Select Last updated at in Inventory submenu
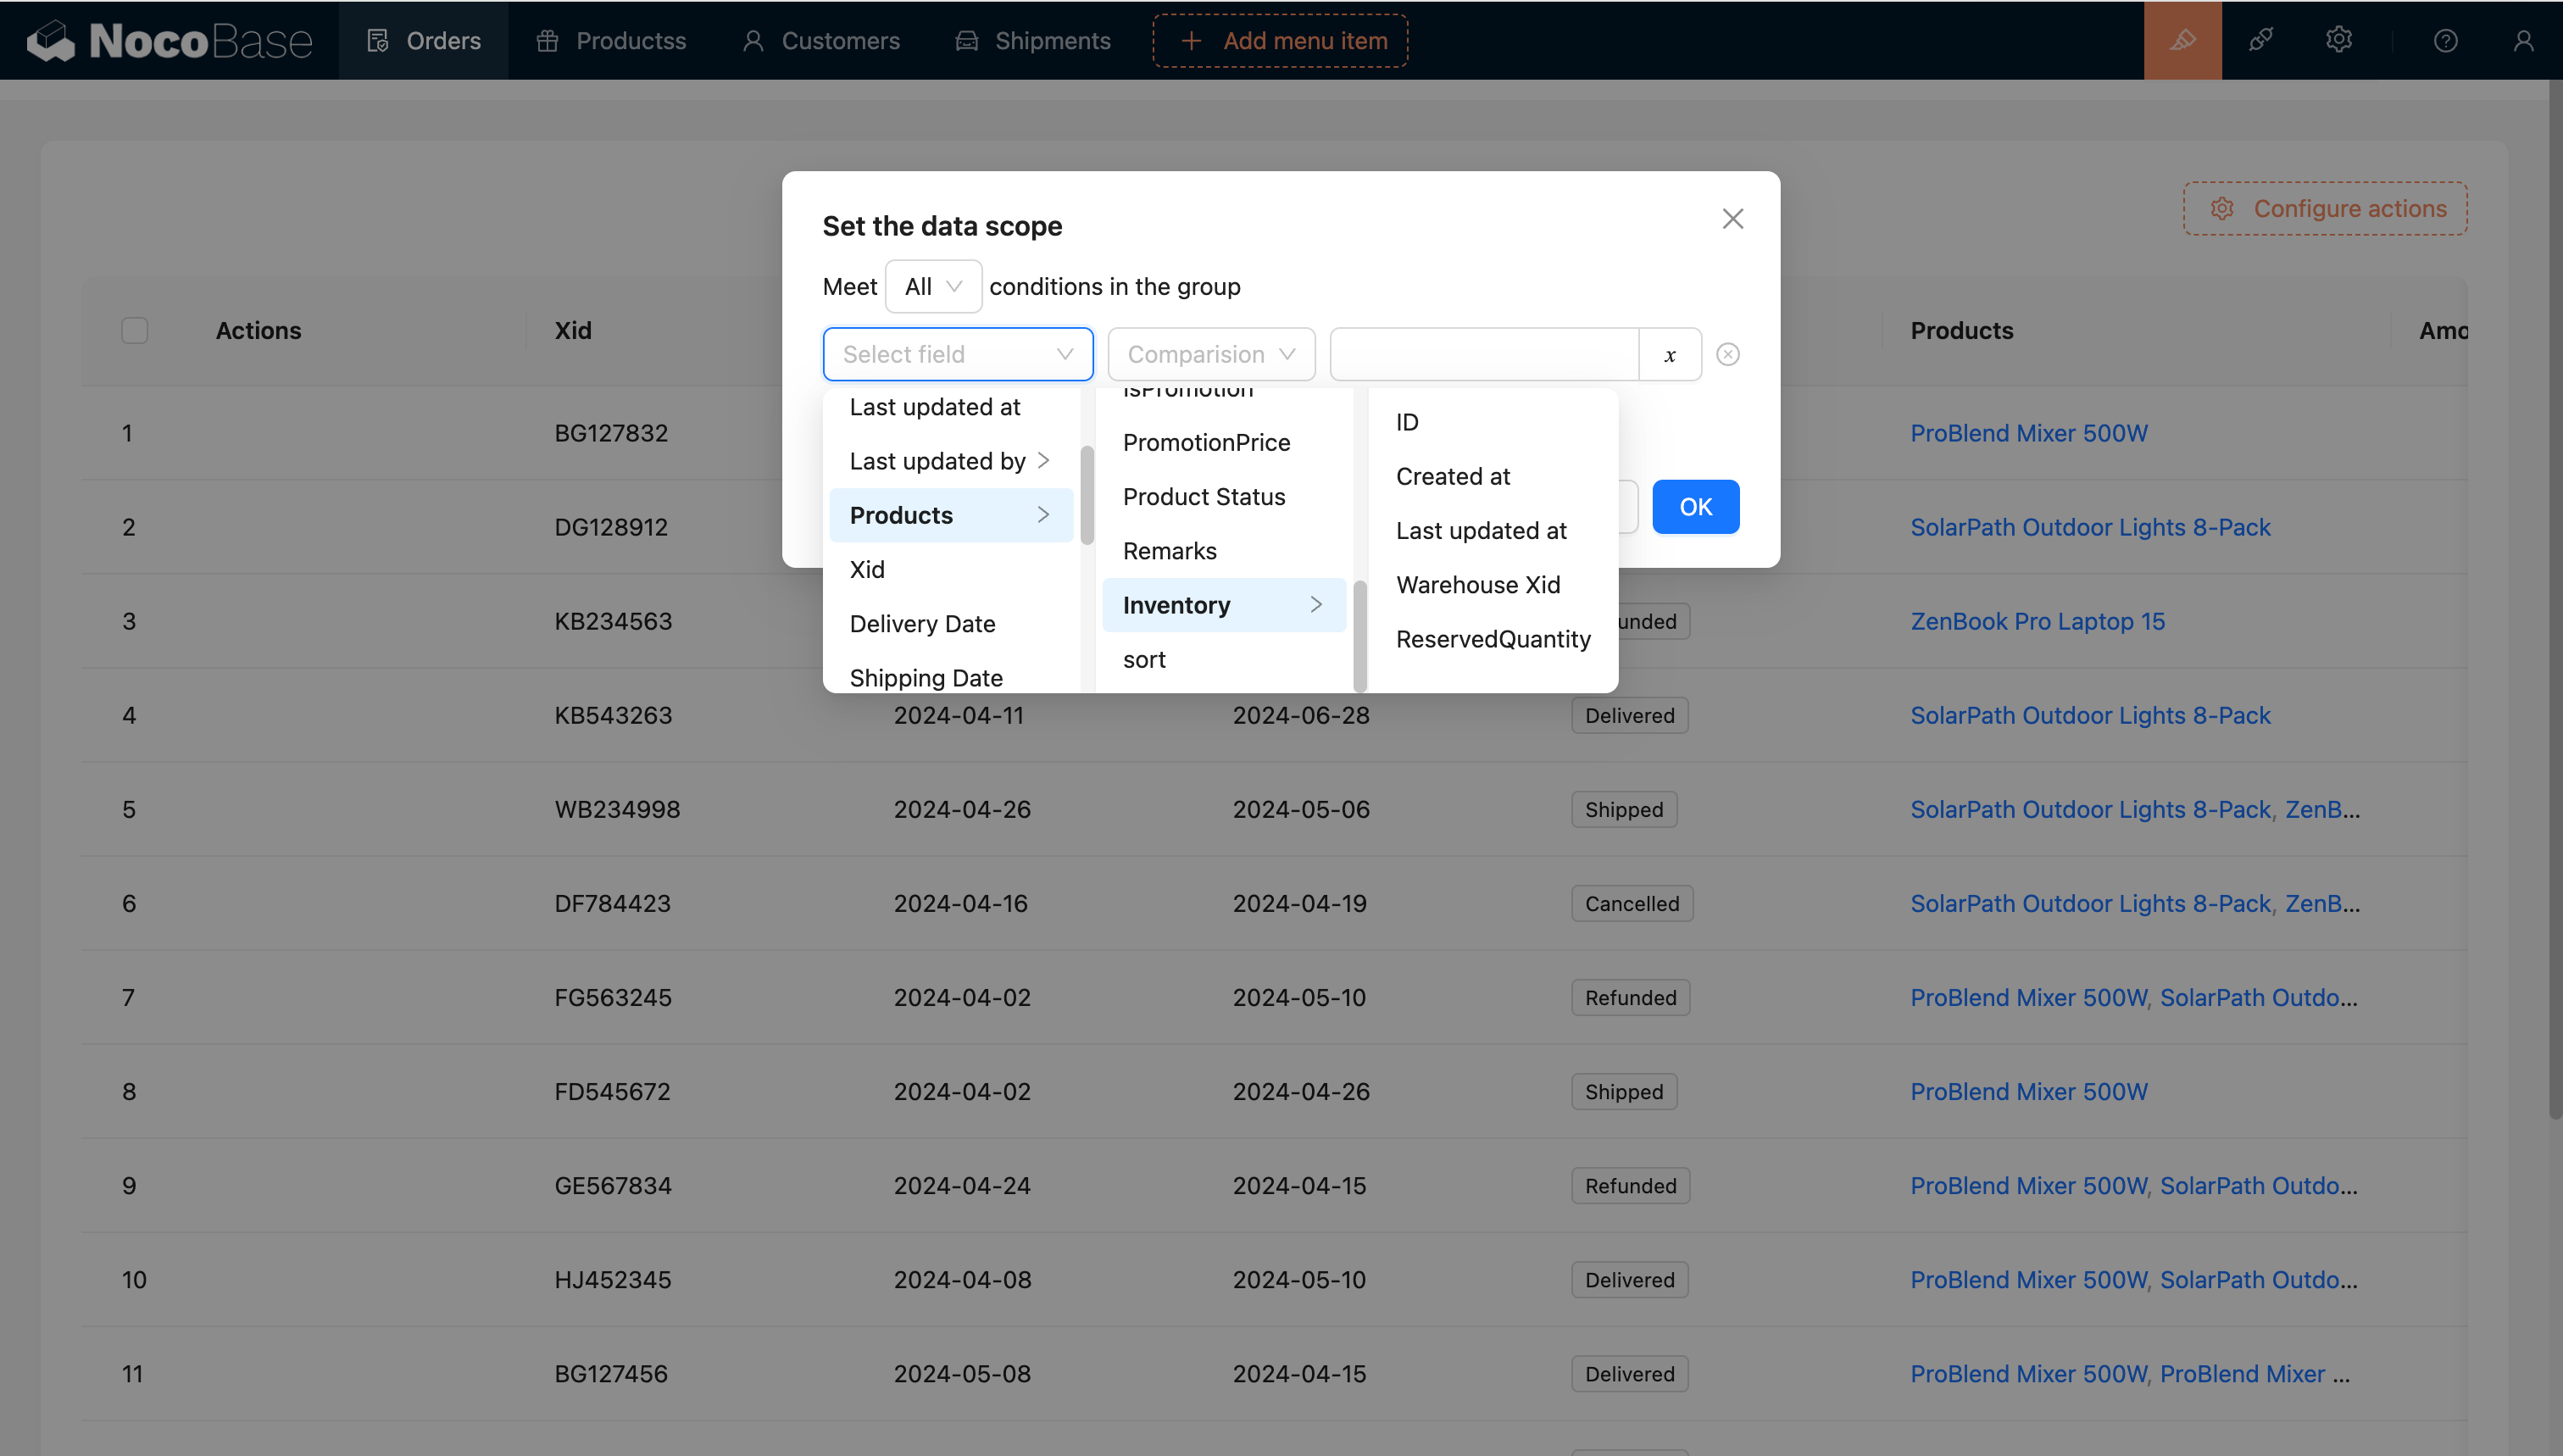The image size is (2563, 1456). [1493, 530]
